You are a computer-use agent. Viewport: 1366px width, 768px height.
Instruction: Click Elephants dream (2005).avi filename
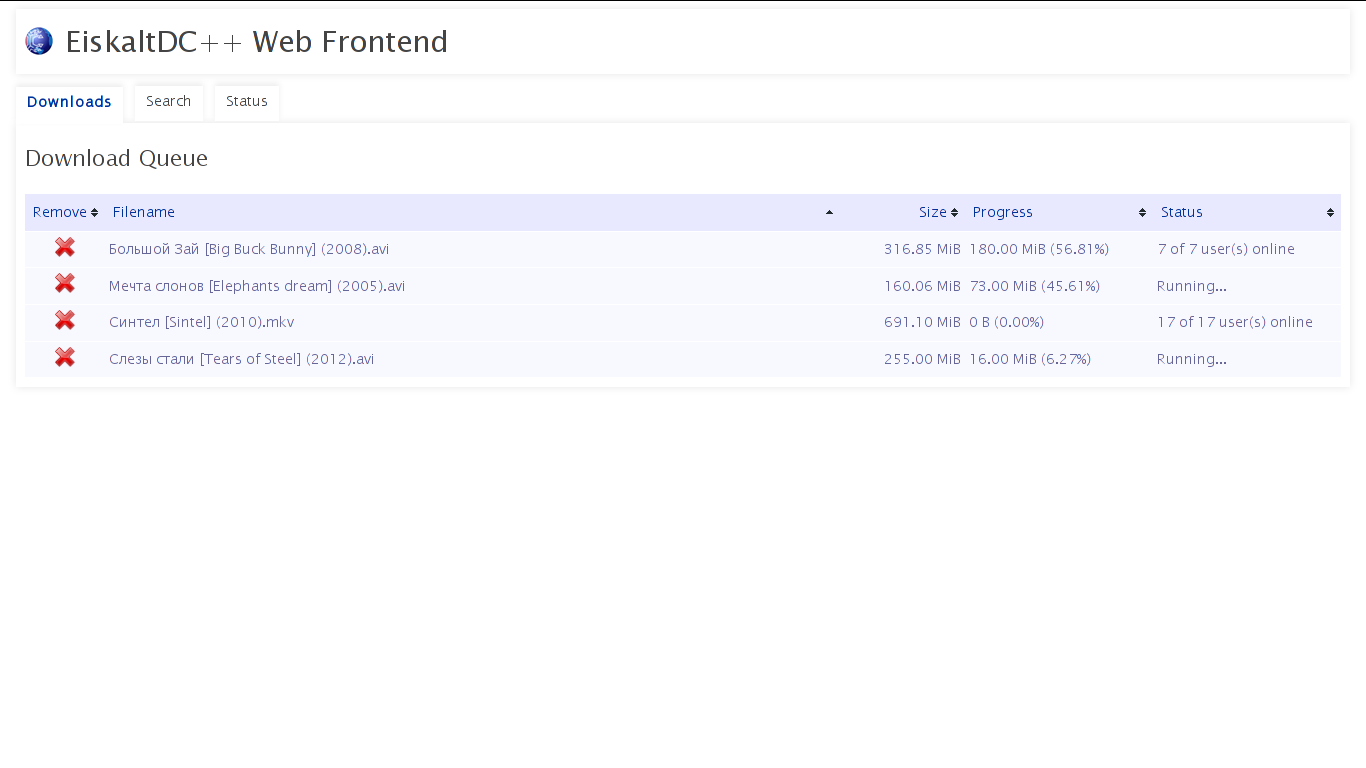[257, 286]
